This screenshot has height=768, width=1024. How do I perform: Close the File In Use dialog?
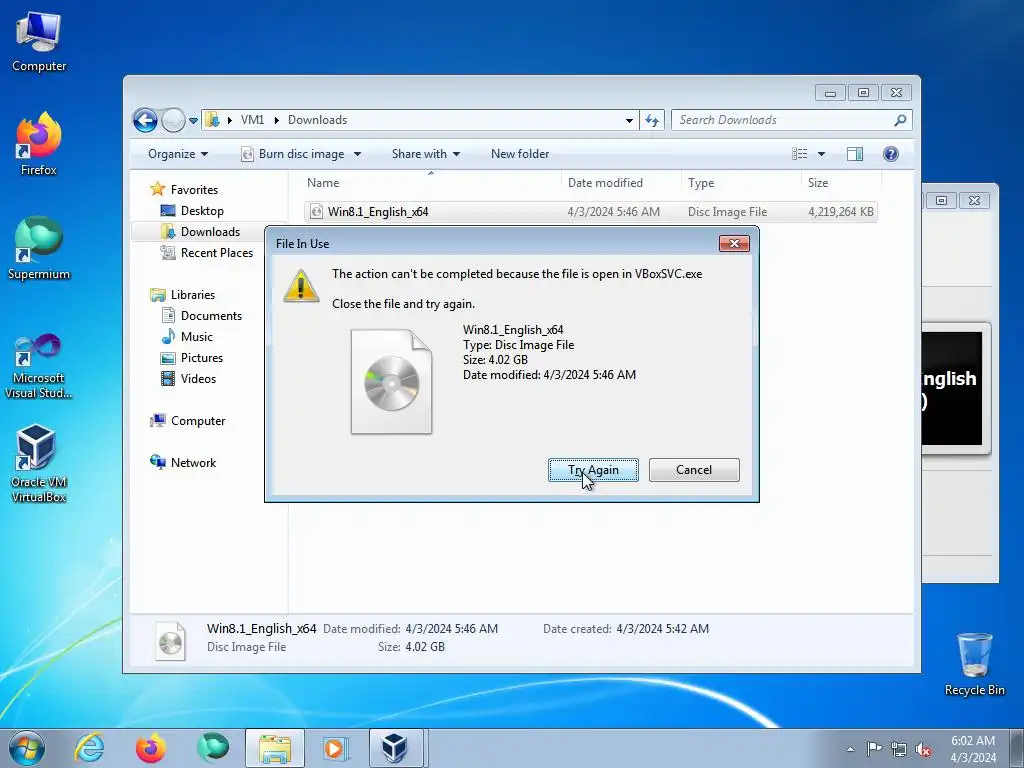click(734, 244)
